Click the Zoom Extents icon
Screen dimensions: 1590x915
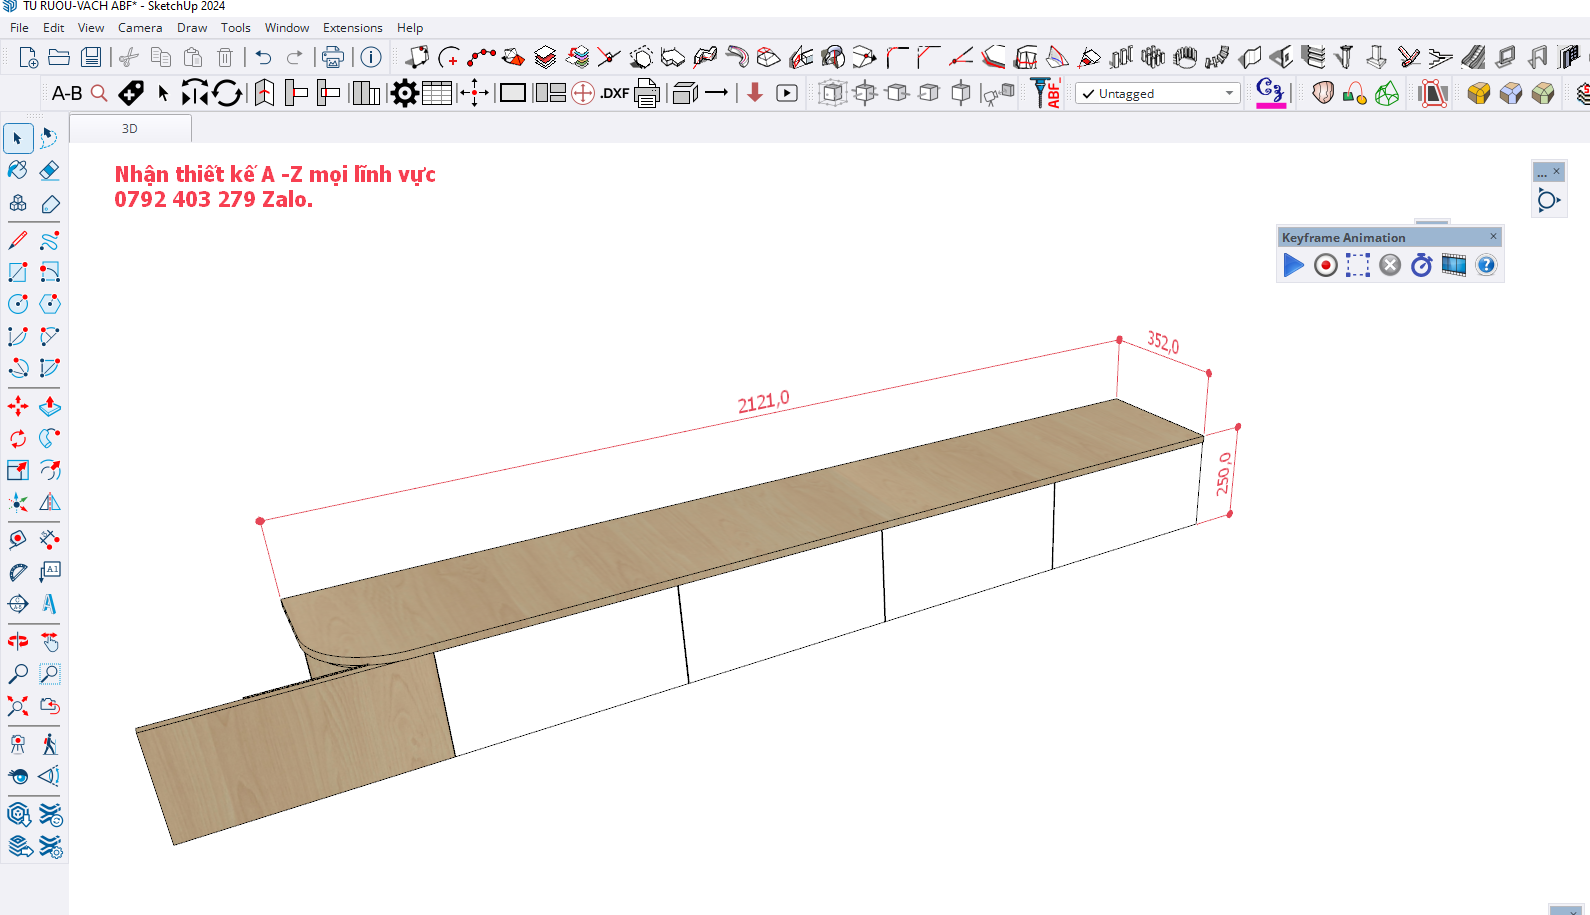[x=18, y=706]
